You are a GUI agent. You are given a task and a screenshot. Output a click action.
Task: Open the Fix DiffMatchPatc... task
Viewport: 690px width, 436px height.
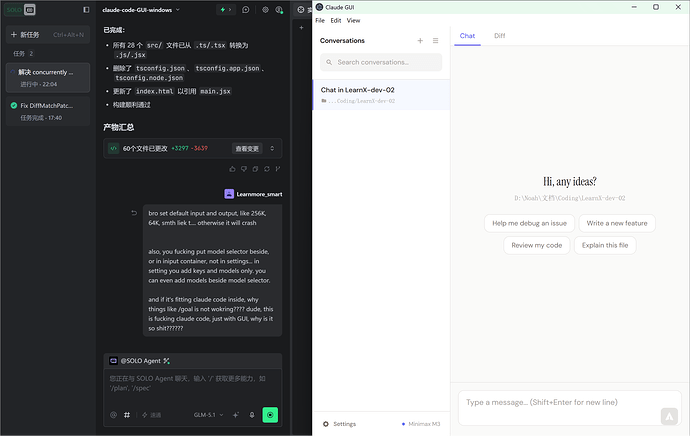(x=48, y=111)
